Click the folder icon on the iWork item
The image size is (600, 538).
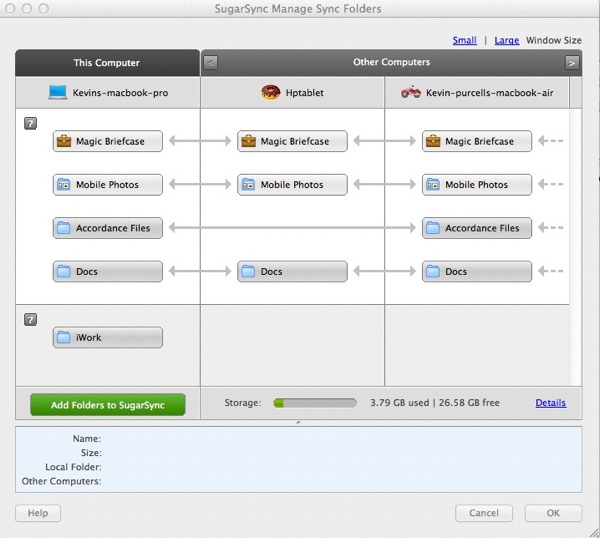(x=64, y=337)
